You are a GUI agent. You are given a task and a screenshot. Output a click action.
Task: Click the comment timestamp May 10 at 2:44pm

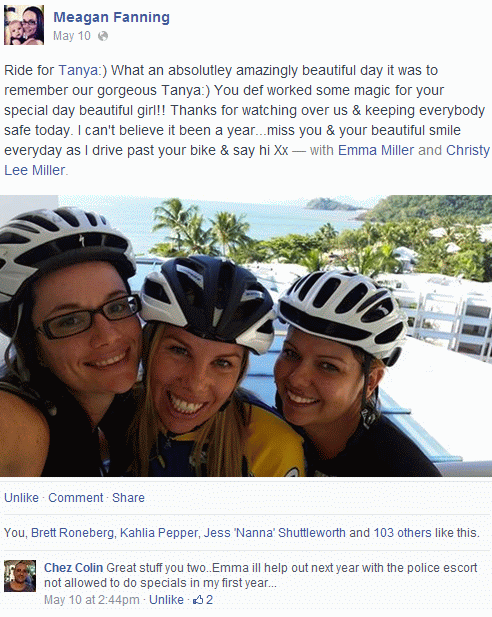[x=91, y=600]
